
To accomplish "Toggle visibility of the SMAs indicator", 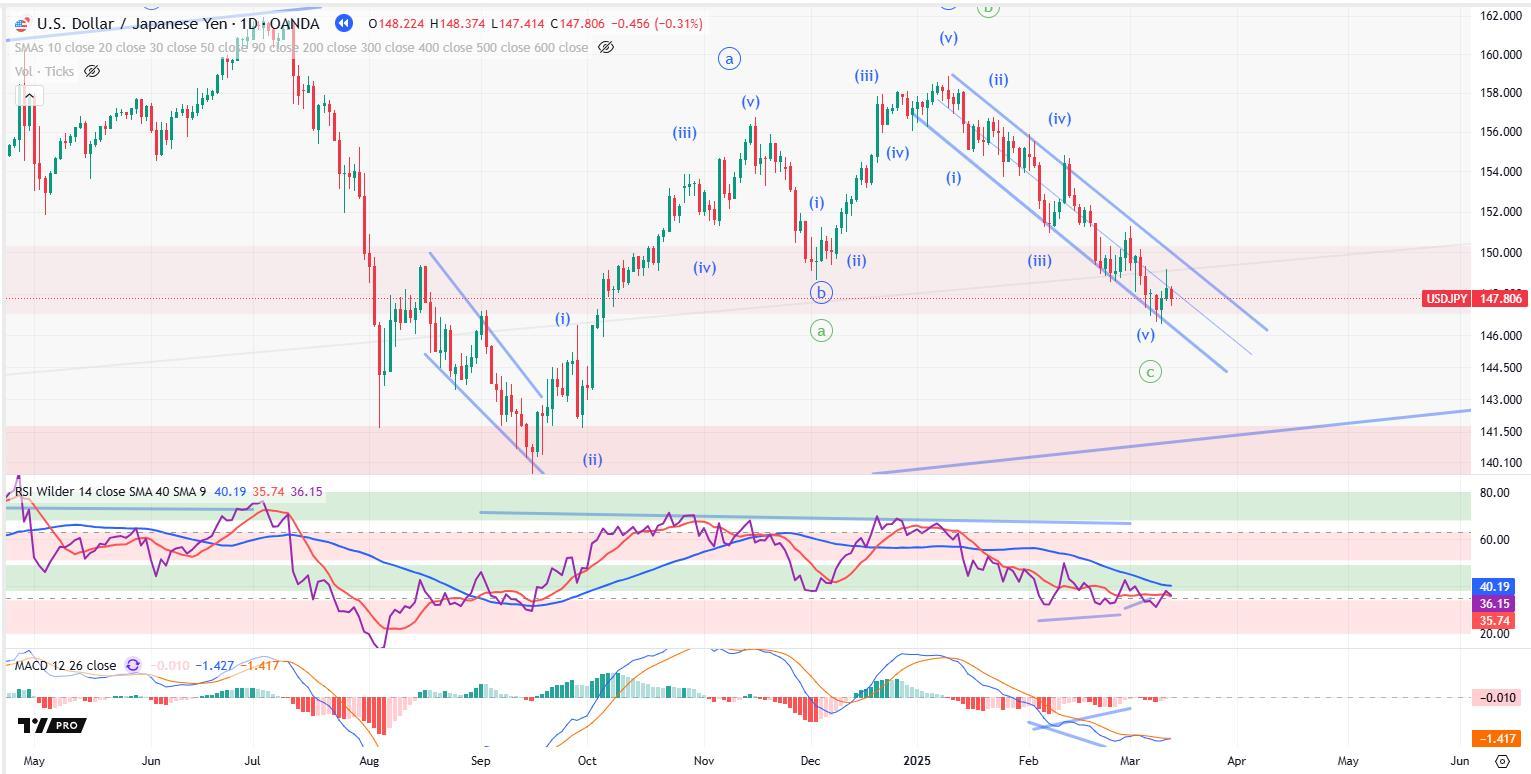I will pyautogui.click(x=605, y=47).
